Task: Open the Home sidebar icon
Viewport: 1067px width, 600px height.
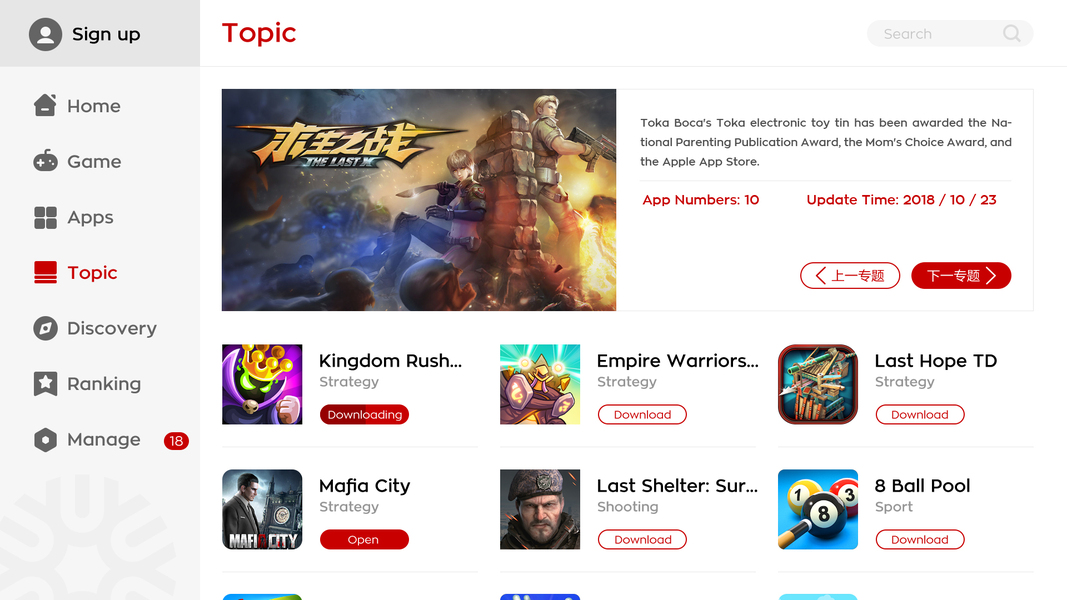Action: pos(45,105)
